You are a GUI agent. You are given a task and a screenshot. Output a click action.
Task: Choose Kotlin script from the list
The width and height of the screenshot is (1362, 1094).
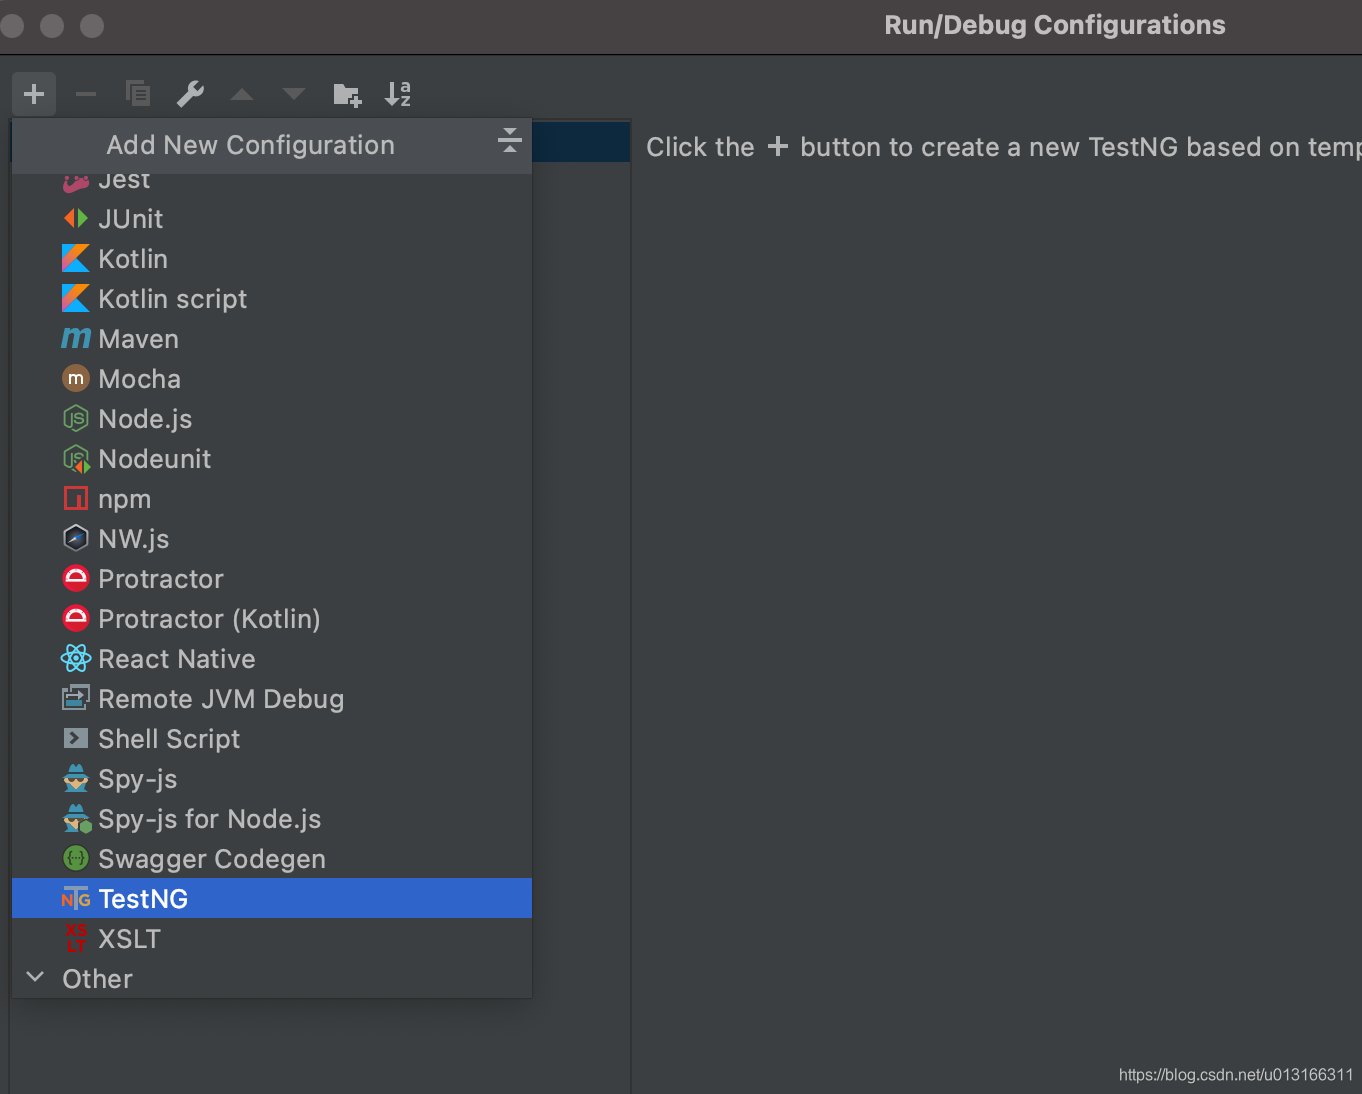pyautogui.click(x=272, y=298)
